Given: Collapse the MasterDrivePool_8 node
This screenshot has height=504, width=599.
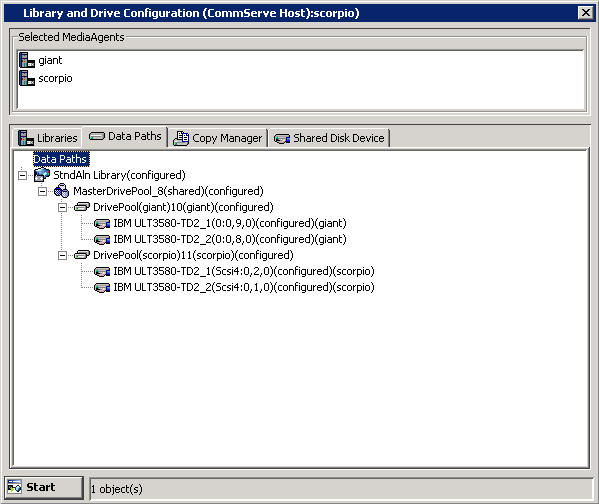Looking at the screenshot, I should (42, 191).
